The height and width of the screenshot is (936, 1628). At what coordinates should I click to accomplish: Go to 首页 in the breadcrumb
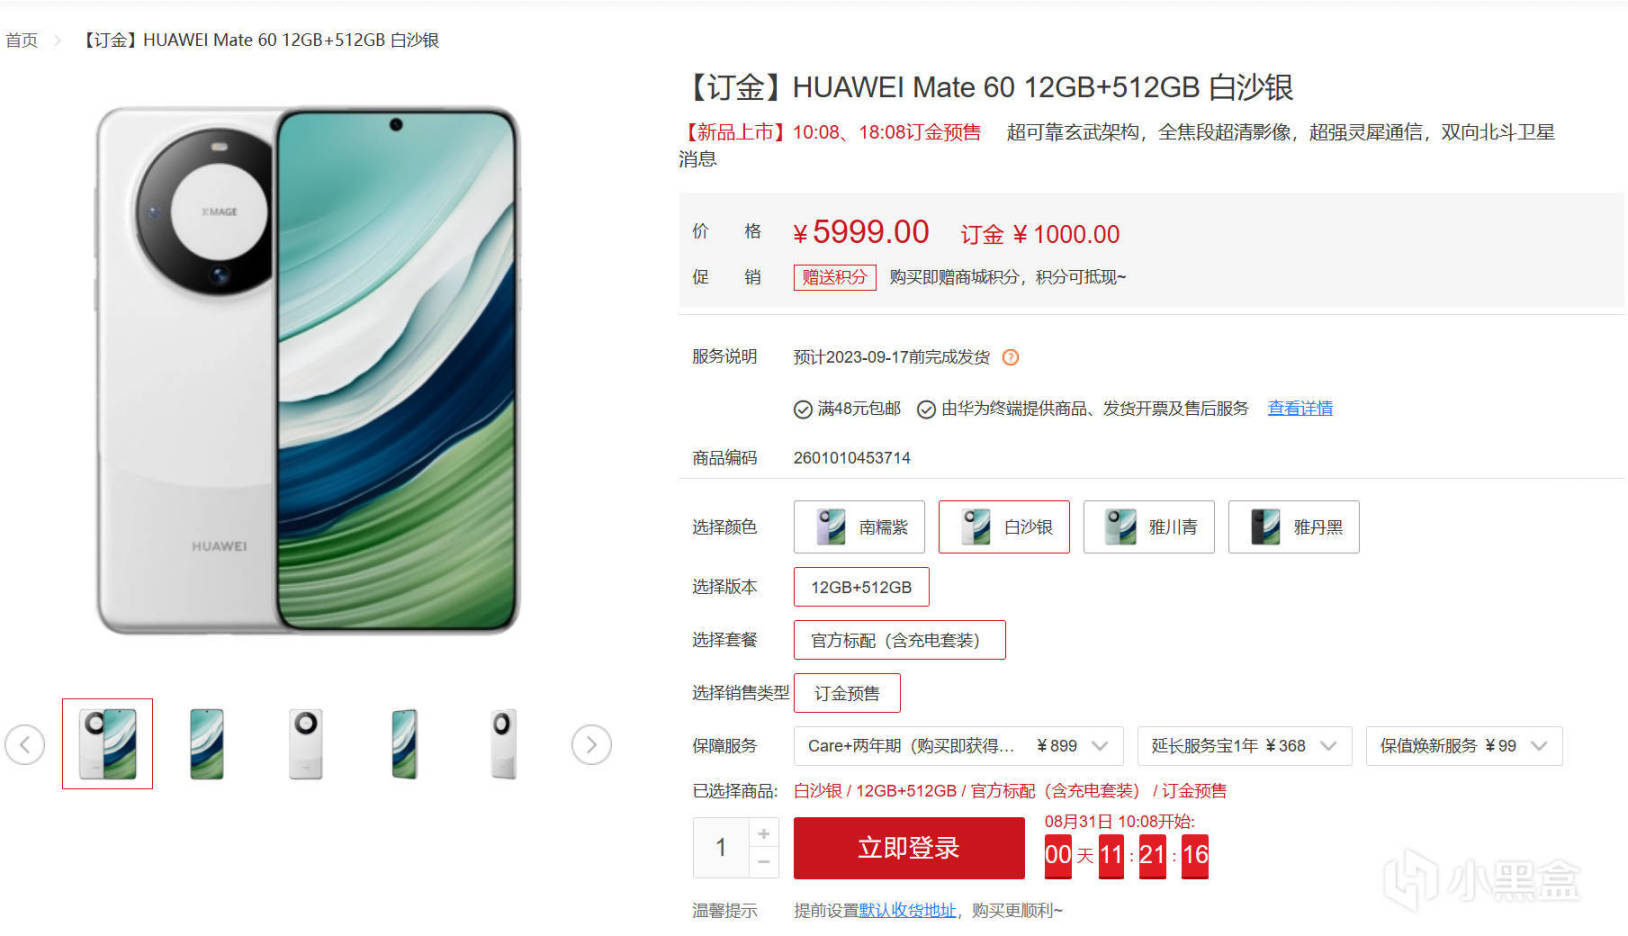tap(21, 40)
